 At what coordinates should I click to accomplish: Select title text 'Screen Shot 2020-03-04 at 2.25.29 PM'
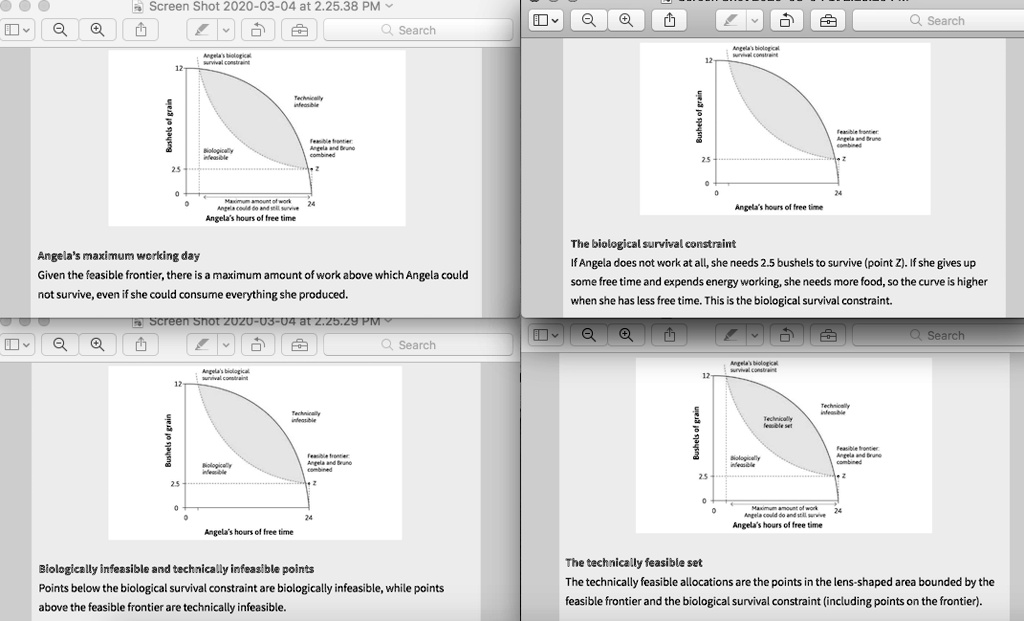point(264,321)
